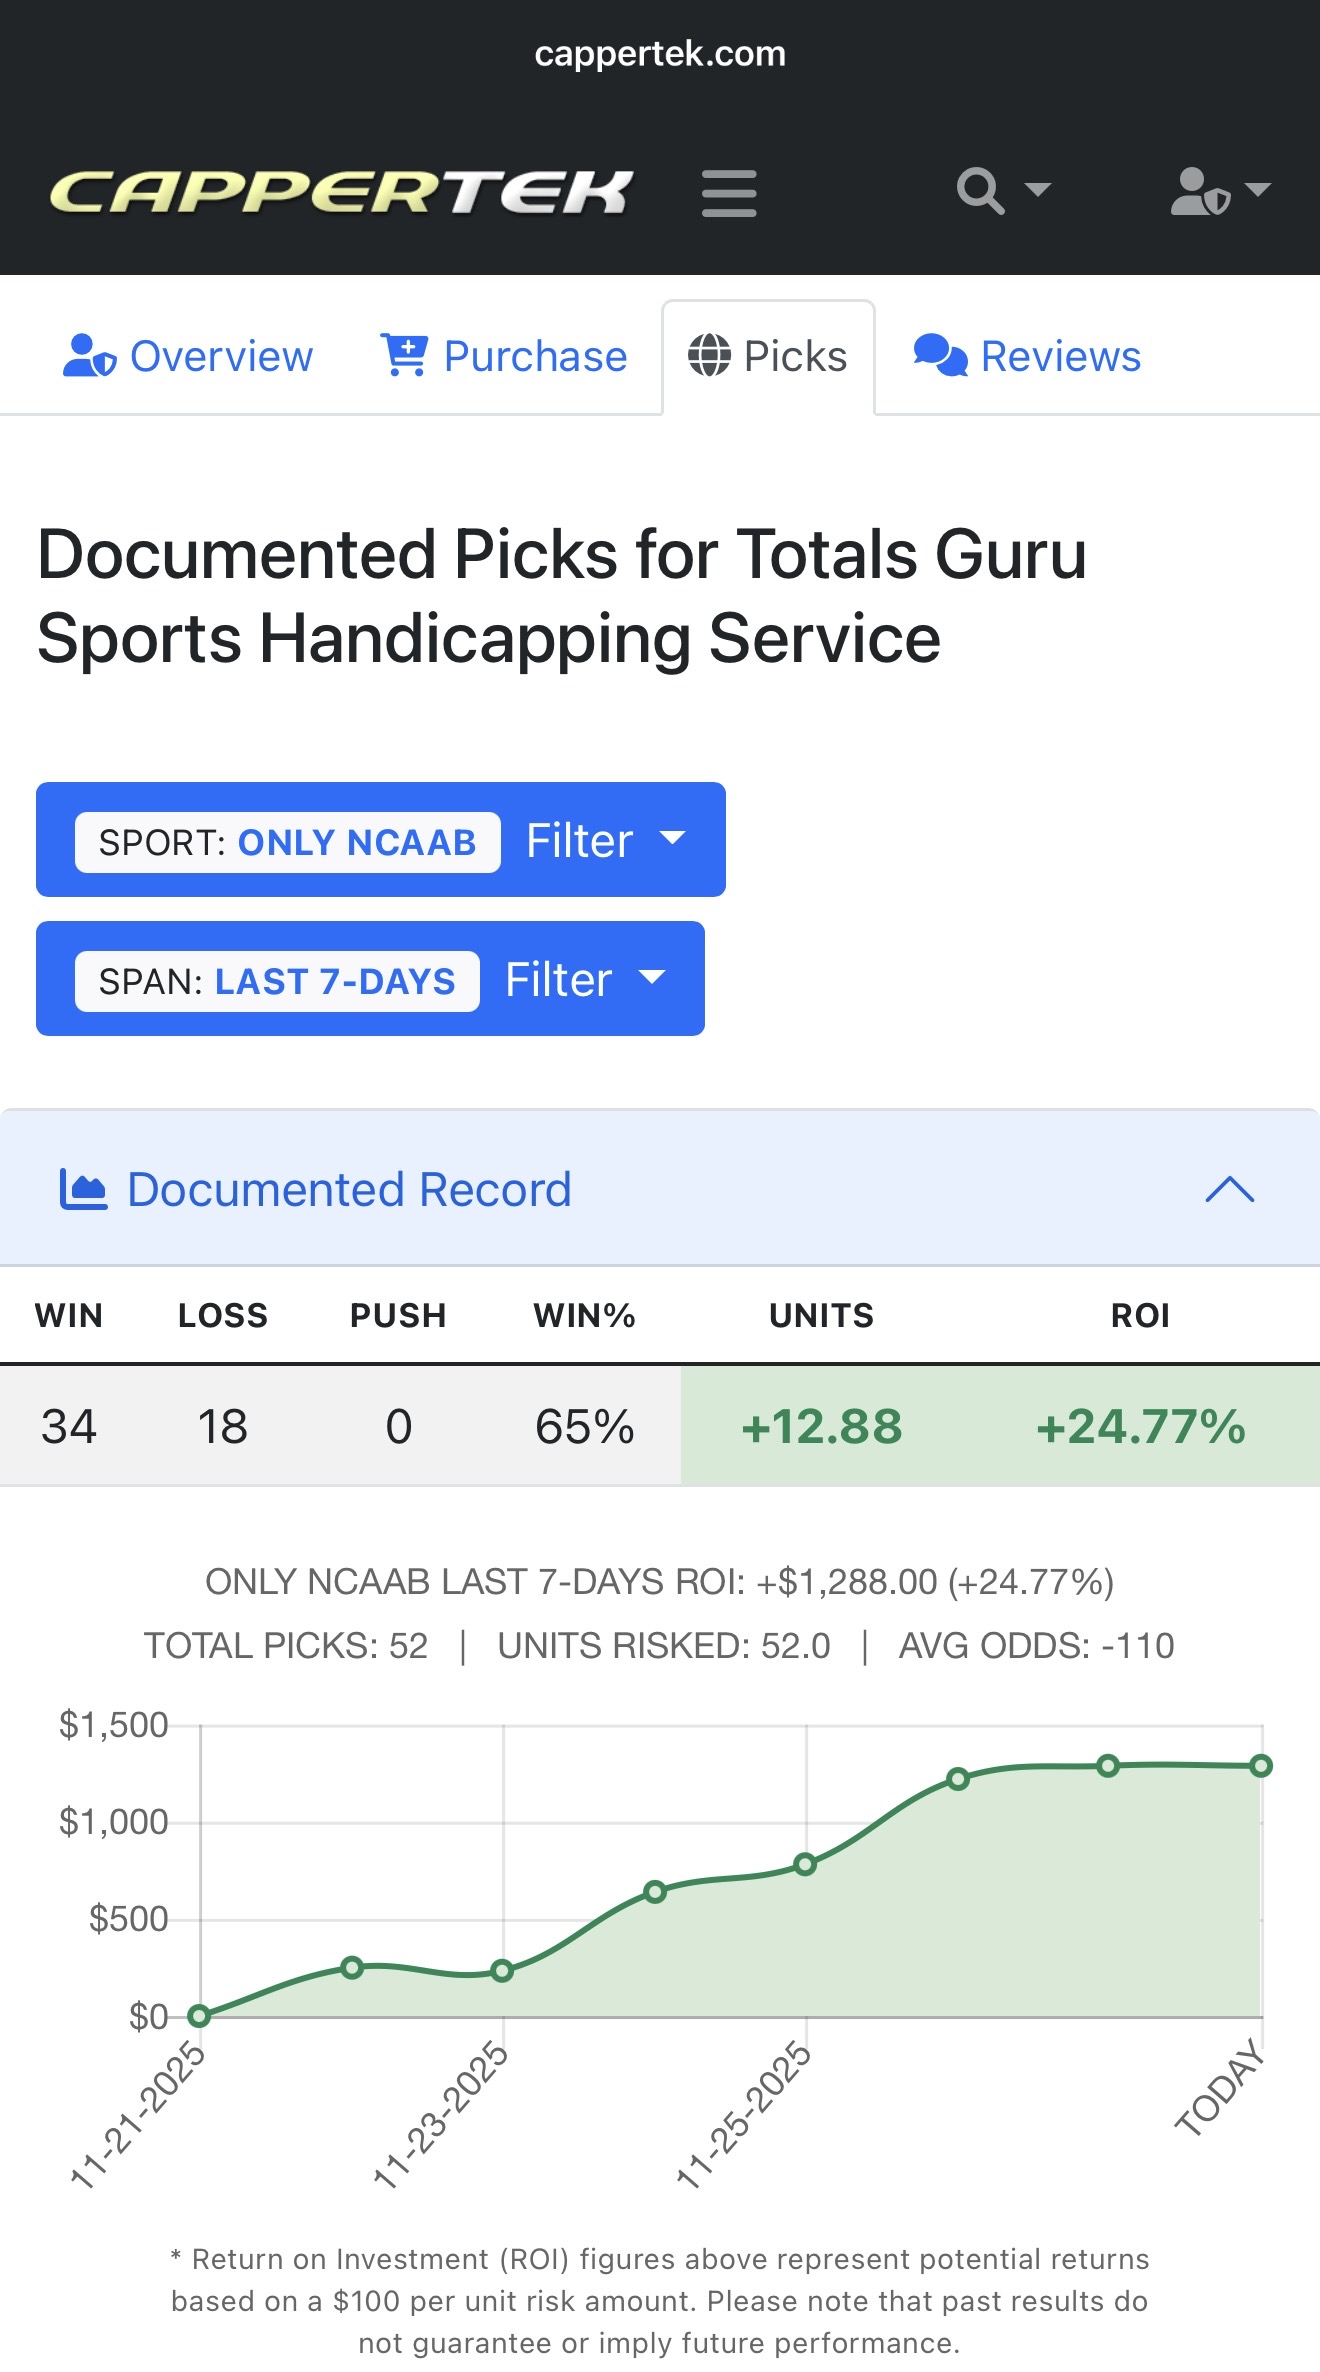Viewport: 1320px width, 2372px height.
Task: Click the SPORT: ONLY NCAAB badge
Action: [288, 842]
